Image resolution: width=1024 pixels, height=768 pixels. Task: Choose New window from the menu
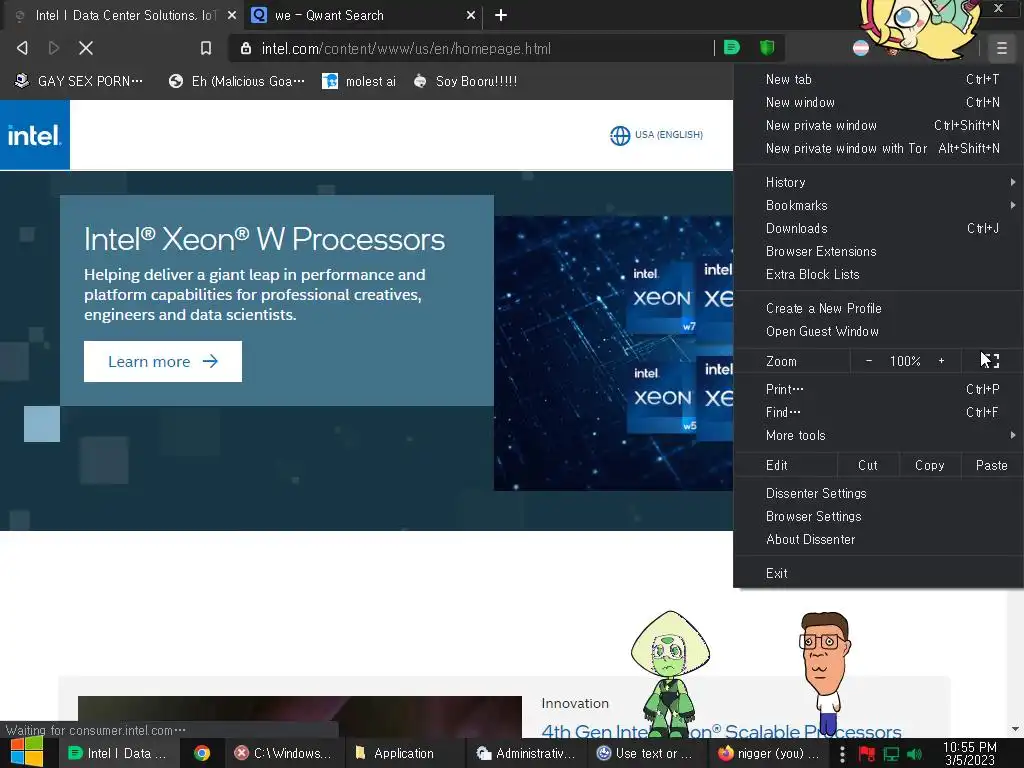click(879, 102)
